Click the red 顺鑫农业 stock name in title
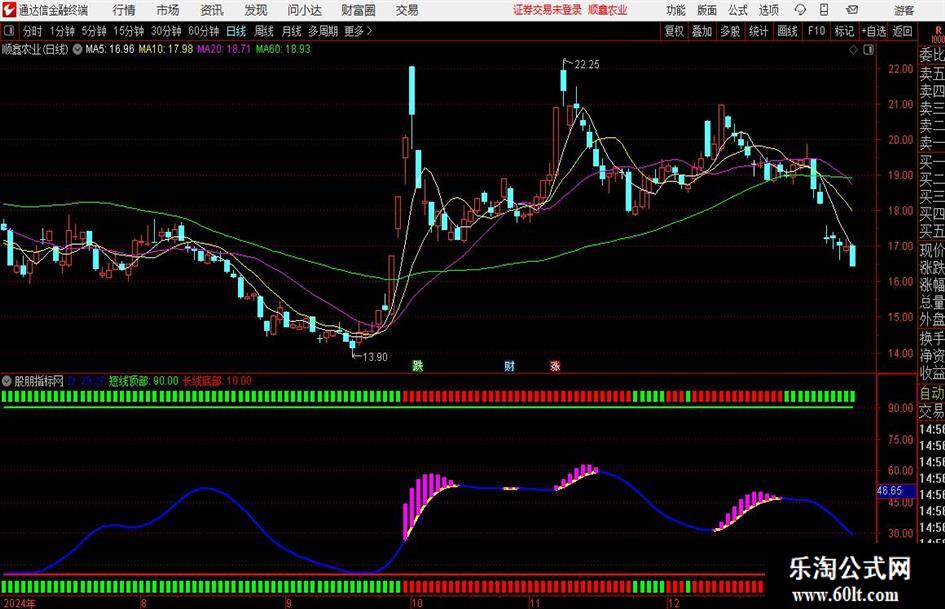 (x=608, y=10)
